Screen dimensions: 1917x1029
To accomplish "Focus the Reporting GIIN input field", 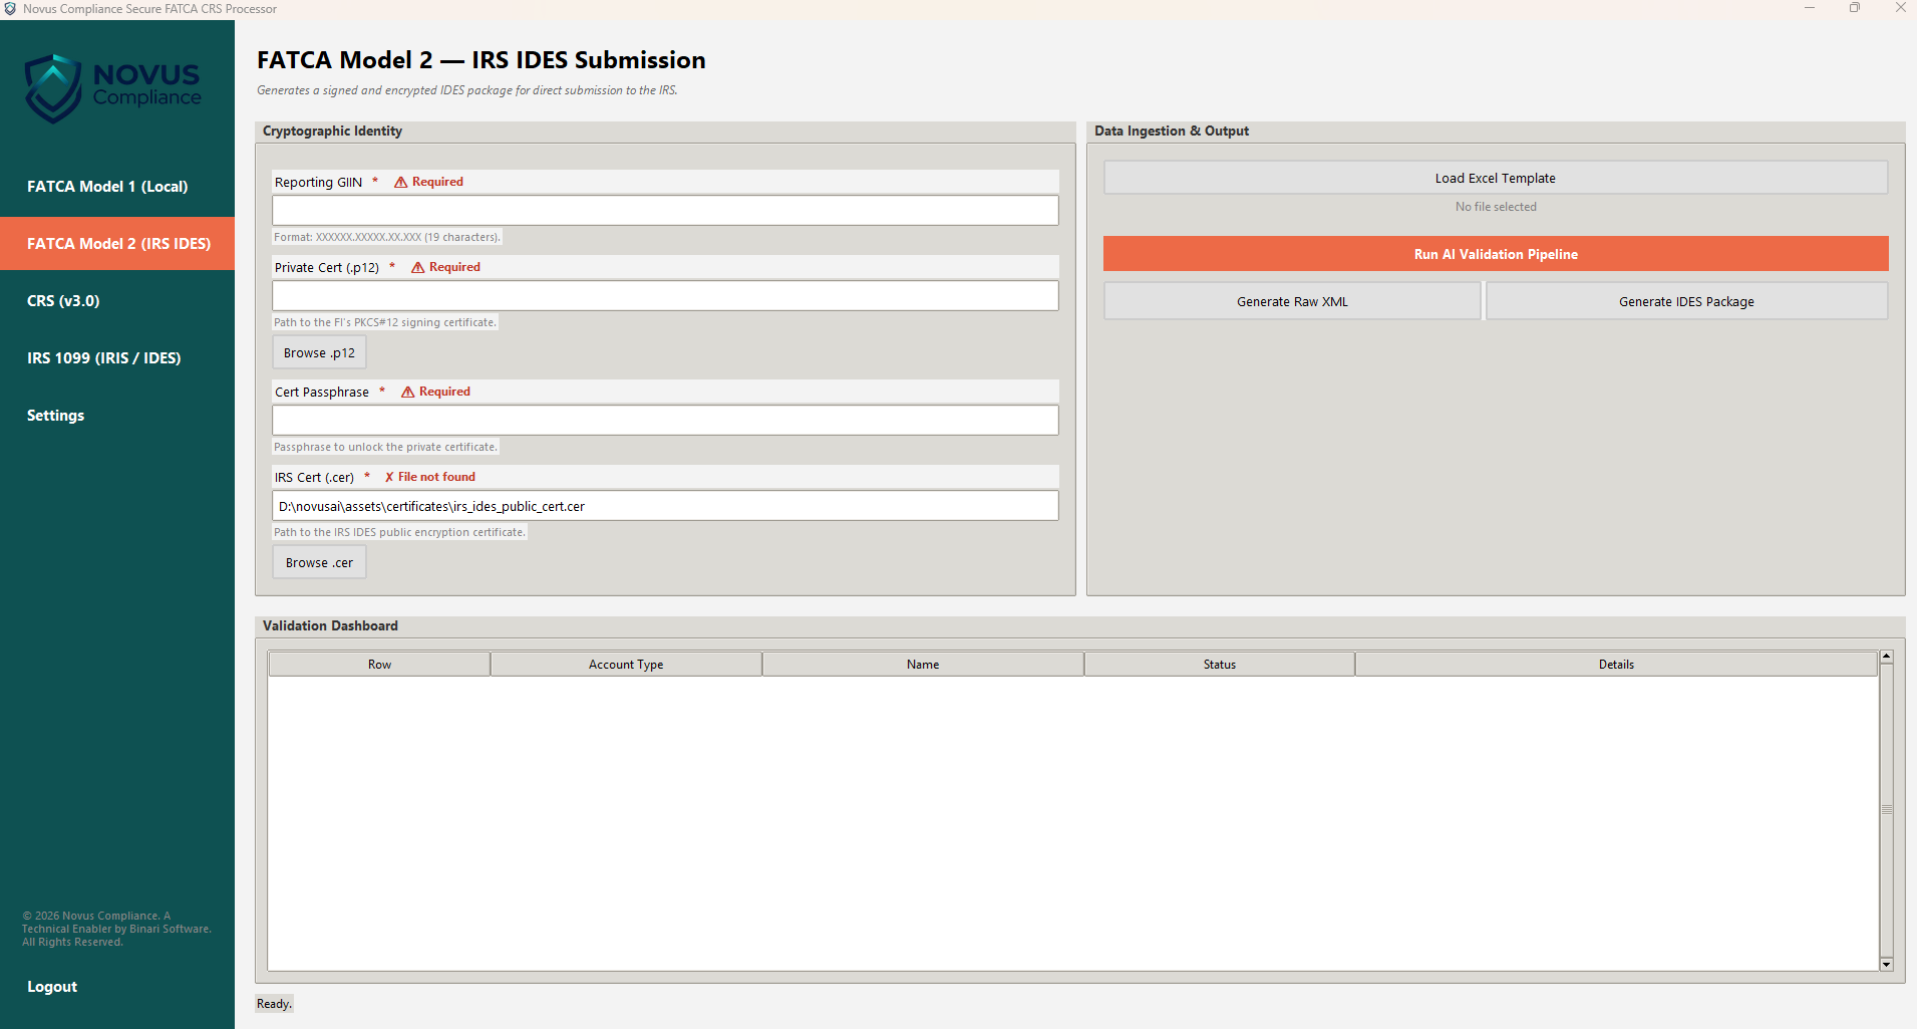I will [665, 210].
